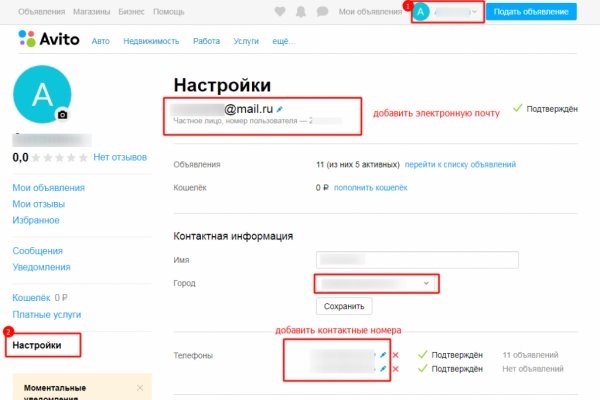Click the red X beside first phone
600x400 pixels.
[x=395, y=355]
